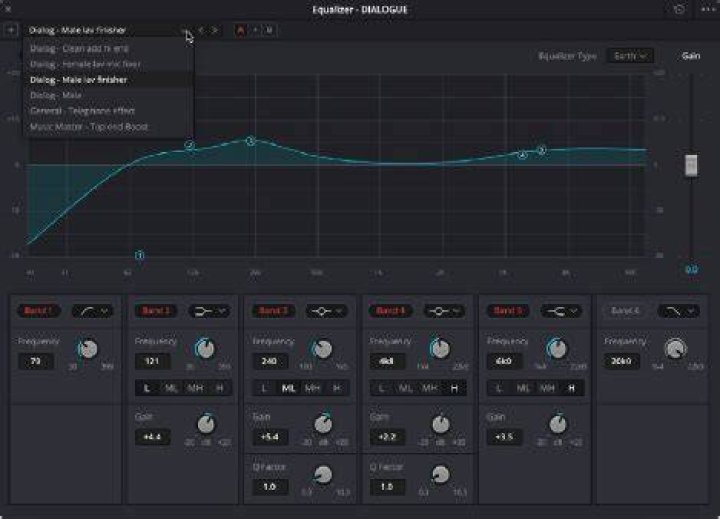Click Band 2 gain field showing +4.4
The height and width of the screenshot is (519, 720).
pyautogui.click(x=152, y=436)
